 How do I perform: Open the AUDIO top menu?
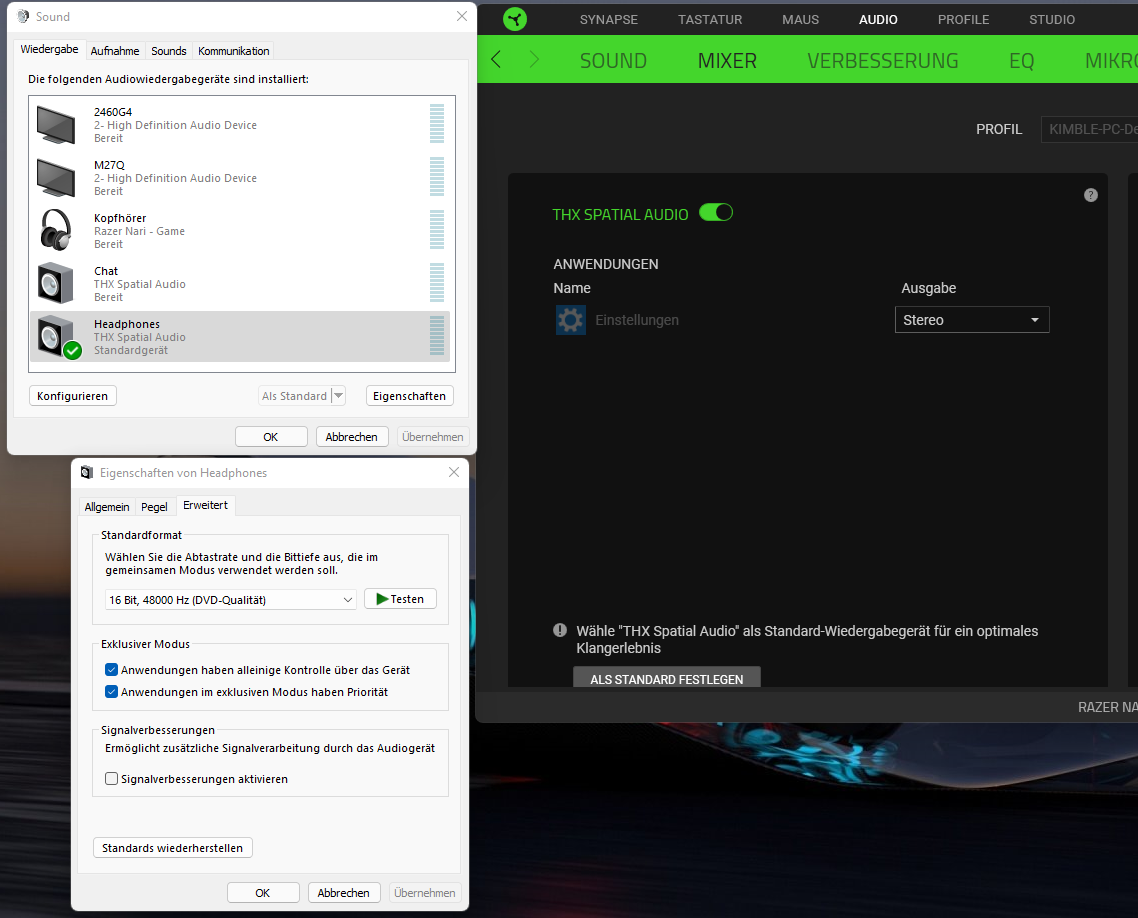(x=878, y=20)
